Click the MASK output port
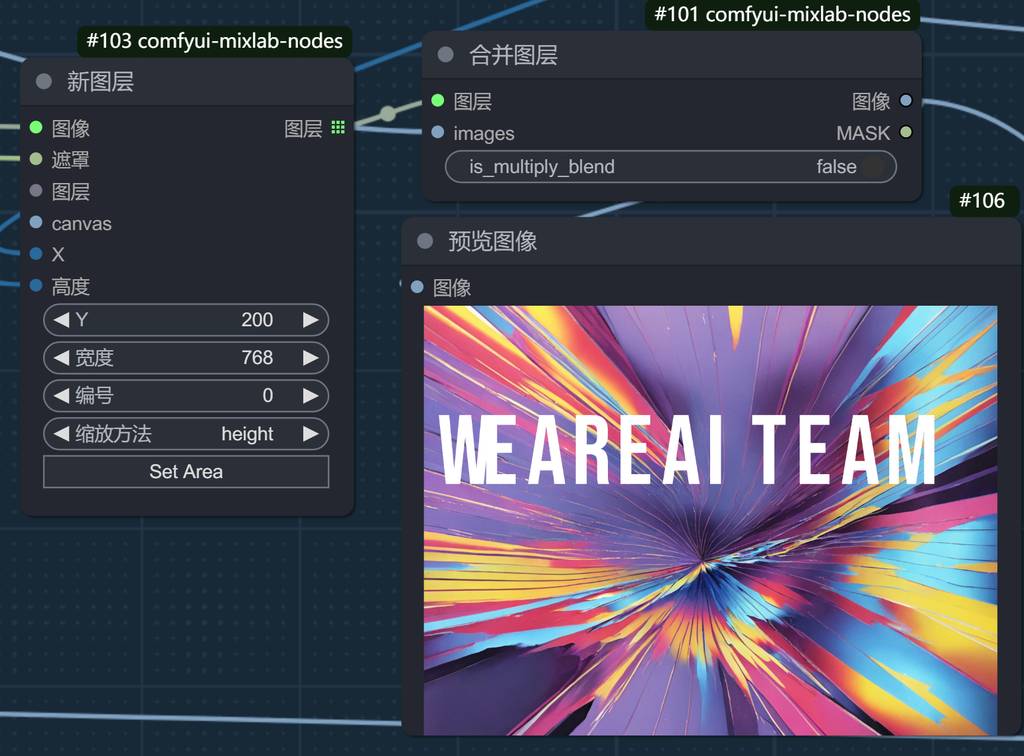 click(906, 132)
